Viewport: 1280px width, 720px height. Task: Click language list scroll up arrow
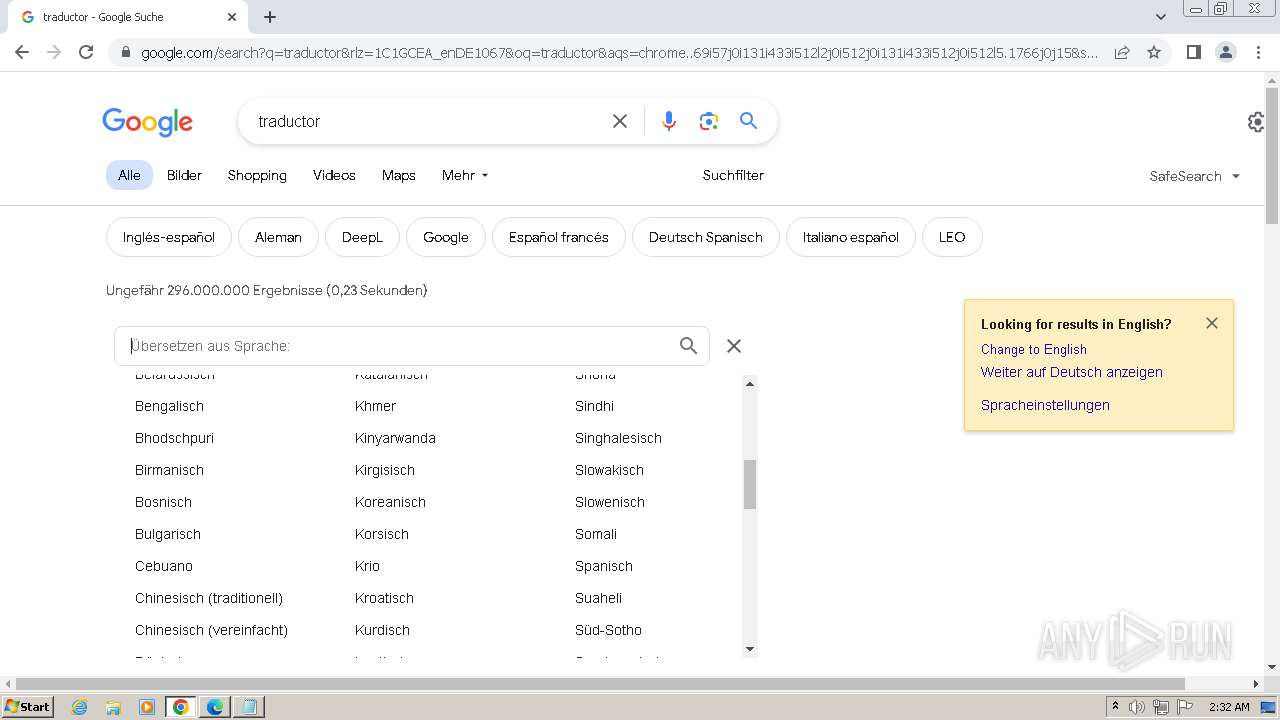750,383
